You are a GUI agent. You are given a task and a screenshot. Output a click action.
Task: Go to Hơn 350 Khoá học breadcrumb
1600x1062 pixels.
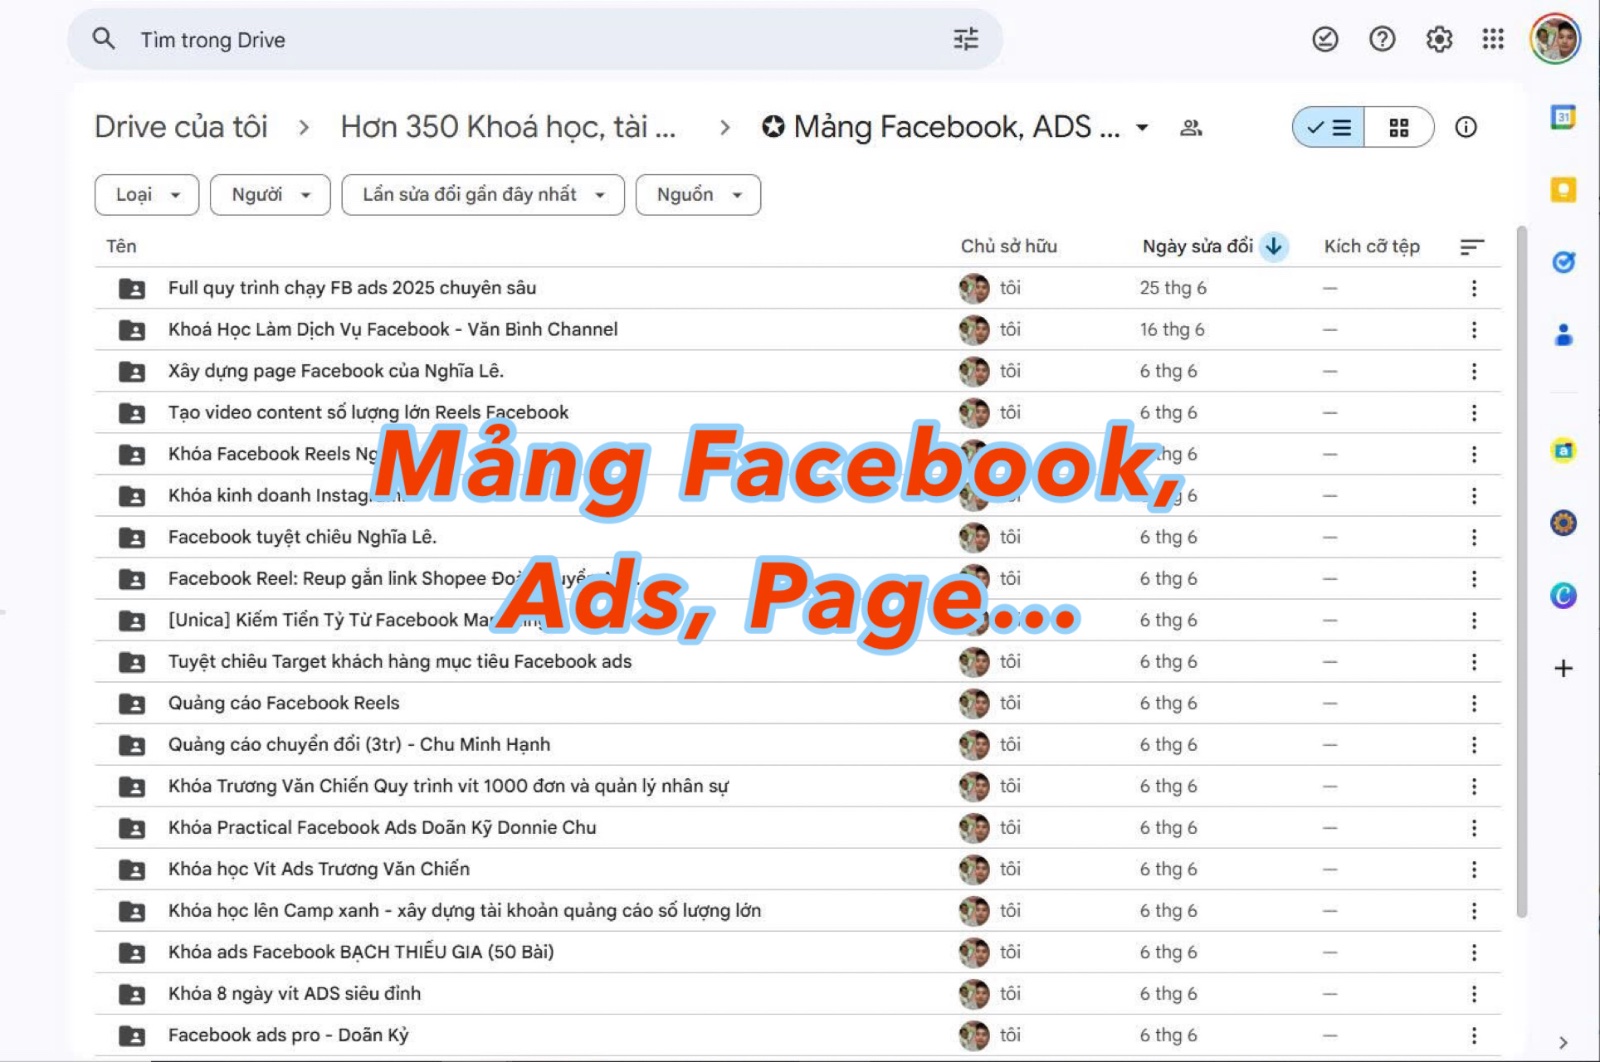point(508,127)
